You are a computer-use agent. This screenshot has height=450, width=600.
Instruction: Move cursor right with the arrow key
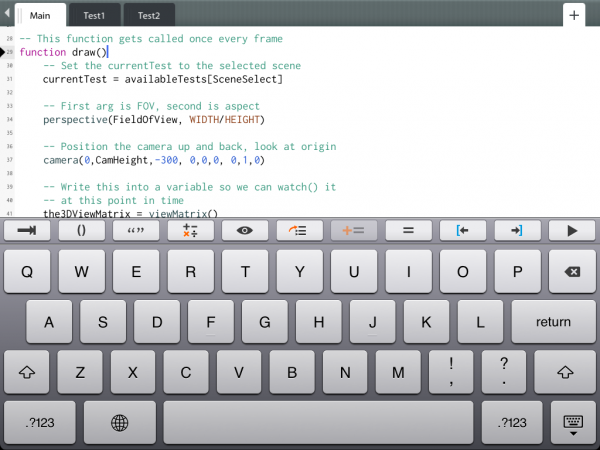coord(516,230)
